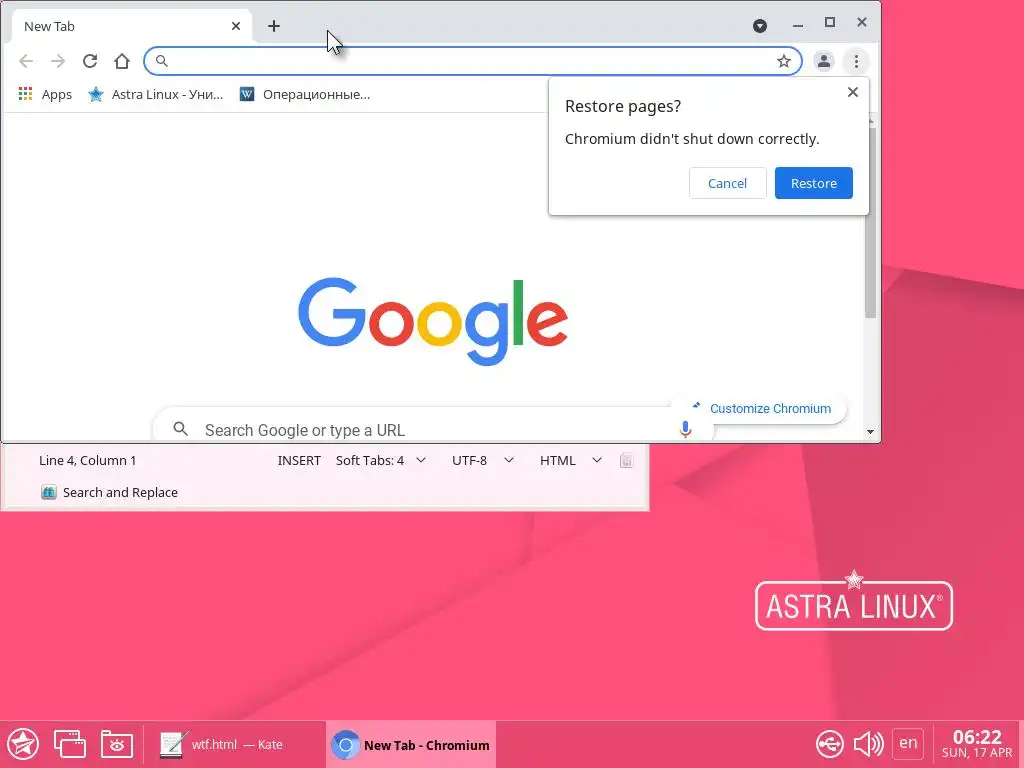Click the Restore button
Image resolution: width=1024 pixels, height=768 pixels.
(x=814, y=183)
